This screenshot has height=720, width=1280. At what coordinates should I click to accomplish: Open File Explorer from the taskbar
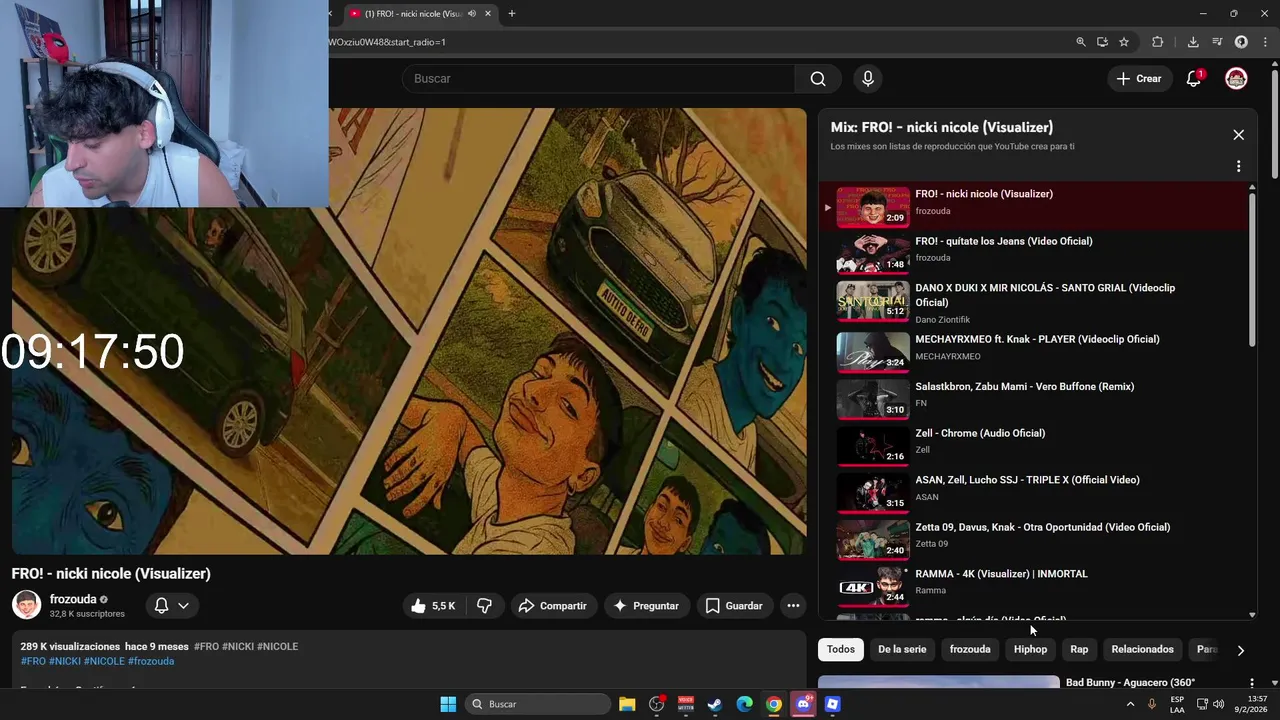(x=627, y=704)
